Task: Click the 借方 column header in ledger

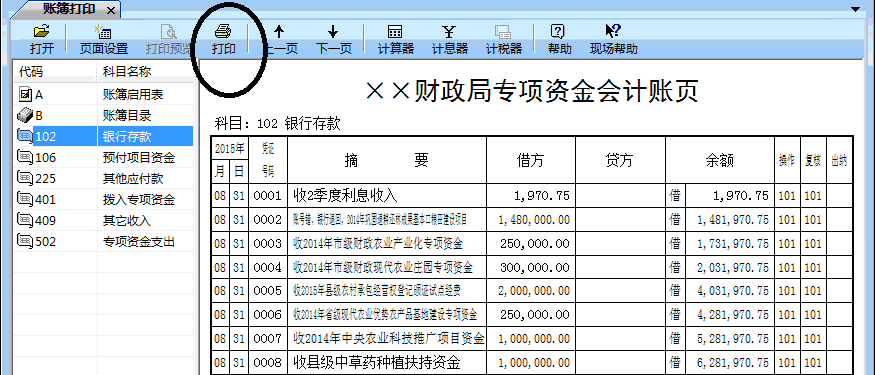Action: coord(530,160)
